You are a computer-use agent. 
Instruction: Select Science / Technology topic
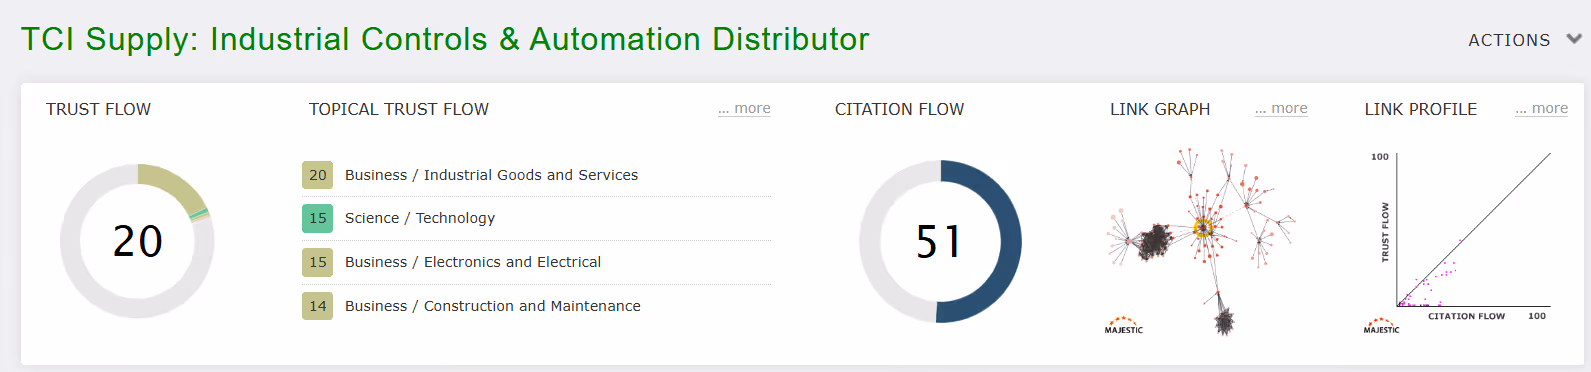[420, 218]
